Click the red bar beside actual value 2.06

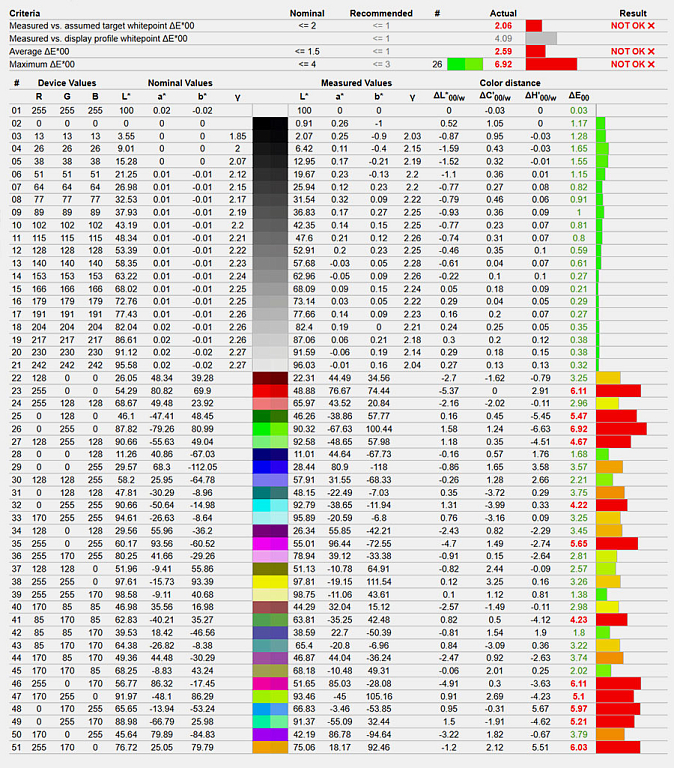(533, 24)
